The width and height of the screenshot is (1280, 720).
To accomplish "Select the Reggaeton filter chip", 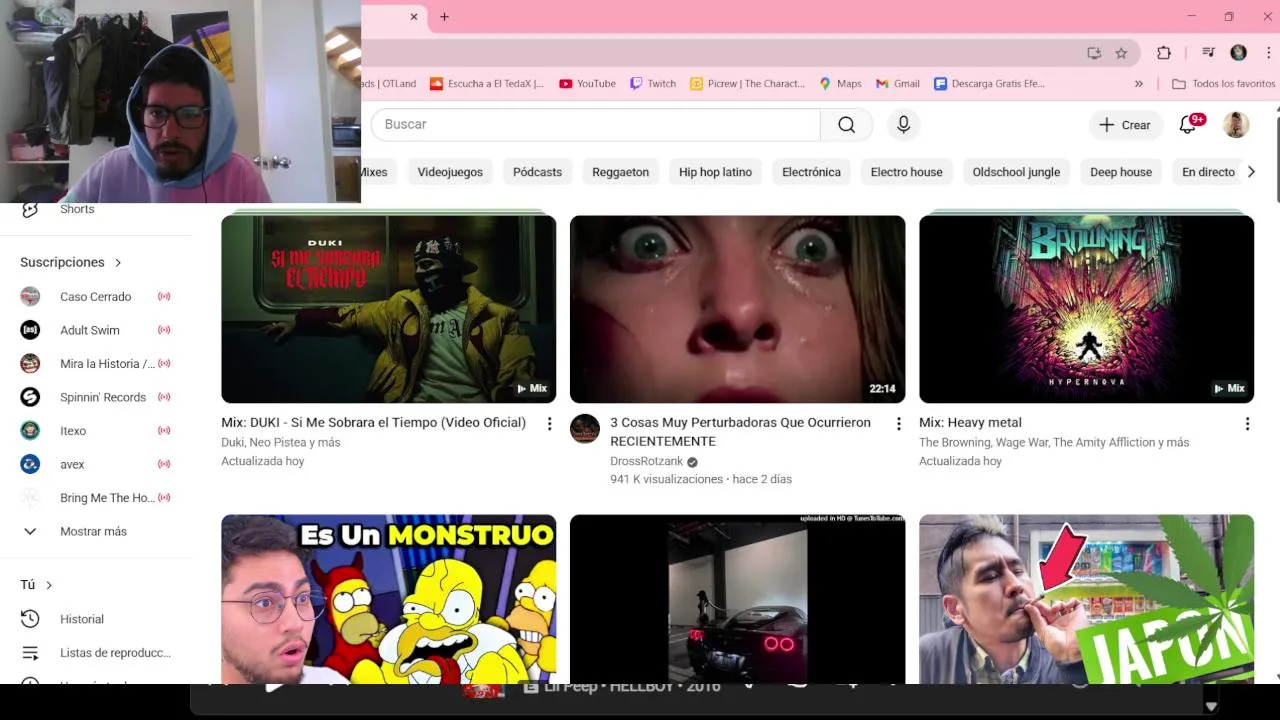I will click(620, 172).
